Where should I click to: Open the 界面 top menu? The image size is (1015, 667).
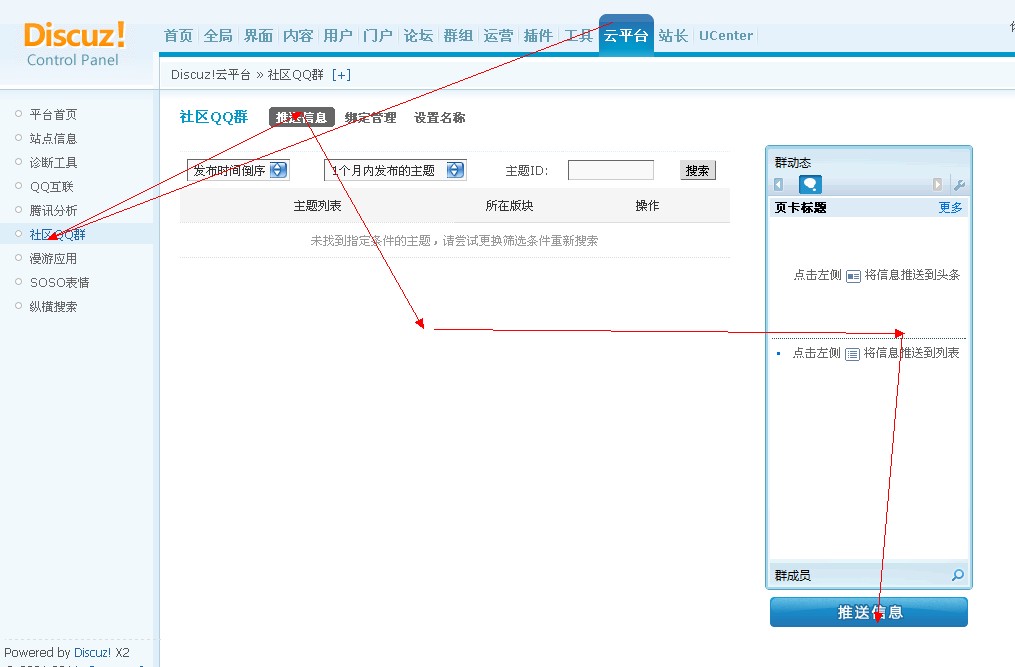pos(258,36)
